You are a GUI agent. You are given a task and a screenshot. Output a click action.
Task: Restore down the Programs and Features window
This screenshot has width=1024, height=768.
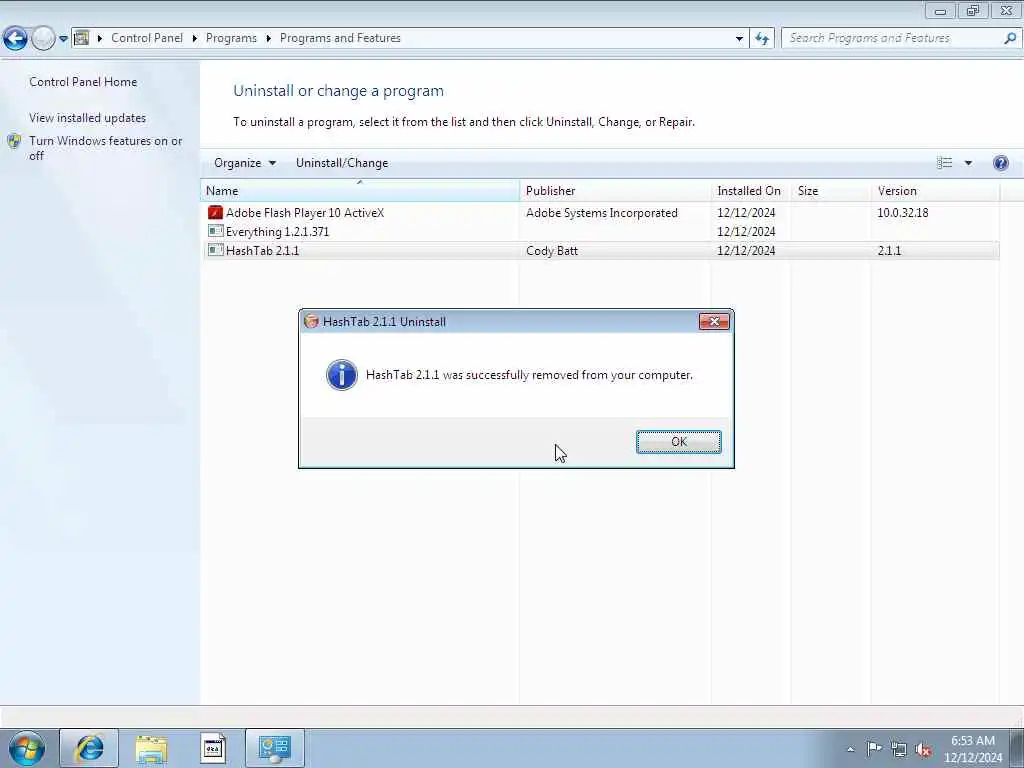(x=973, y=10)
